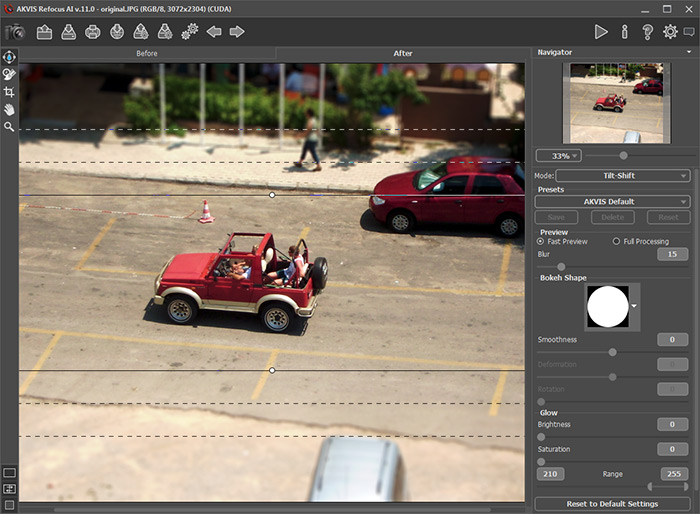Click the Open image icon
The height and width of the screenshot is (514, 700).
point(44,32)
